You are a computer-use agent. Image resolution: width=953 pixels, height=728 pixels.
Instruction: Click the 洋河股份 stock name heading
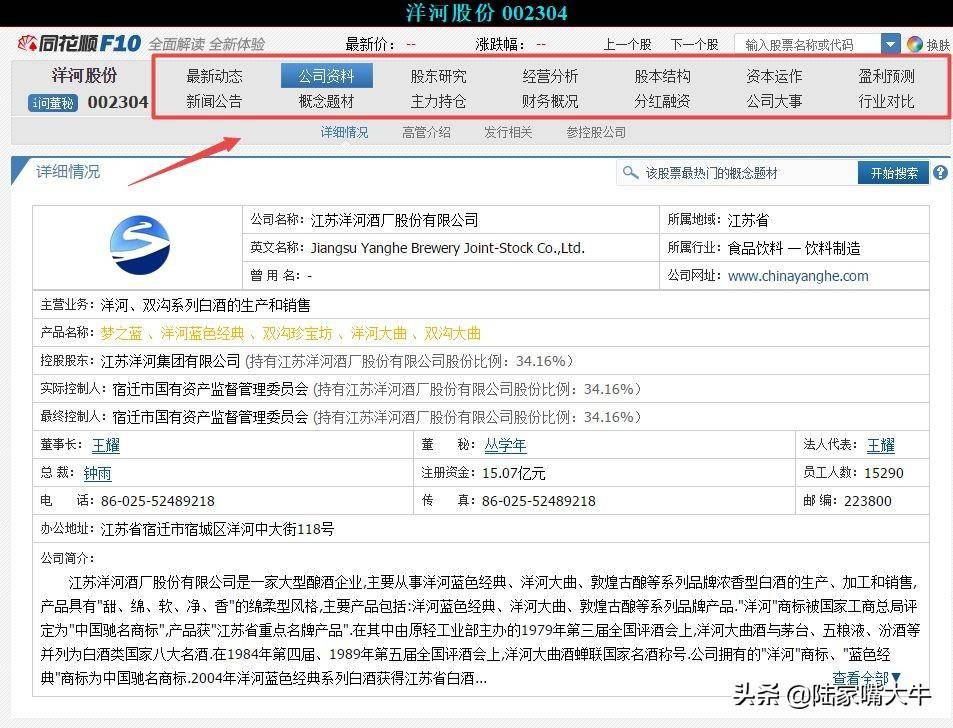point(84,75)
